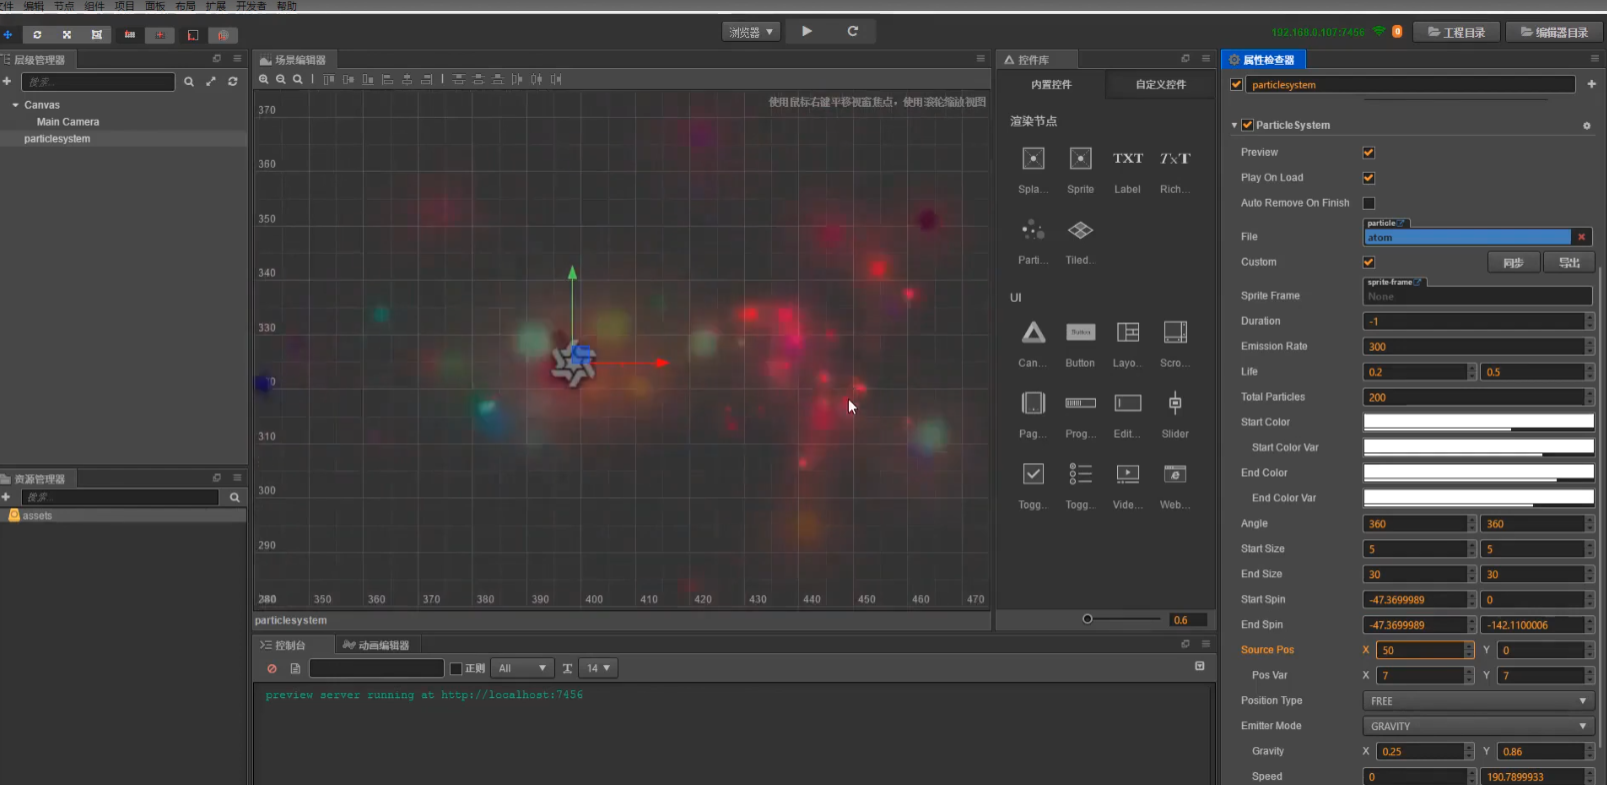Screen dimensions: 1607x785
Task: Toggle Custom checkbox
Action: (1369, 262)
